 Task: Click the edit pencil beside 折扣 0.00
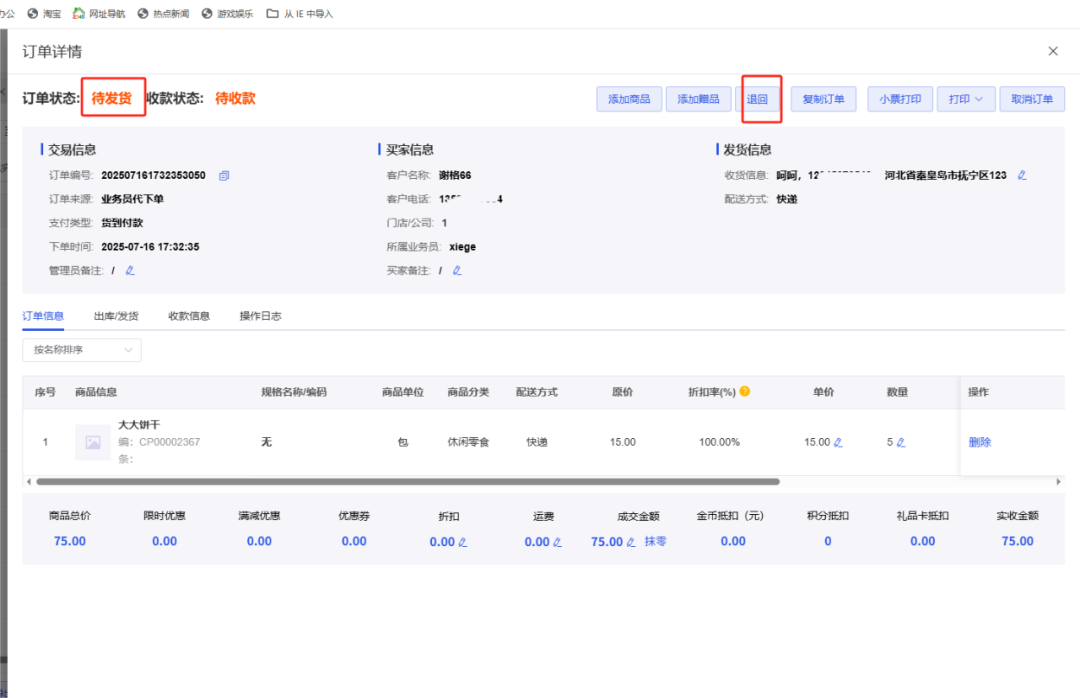462,541
